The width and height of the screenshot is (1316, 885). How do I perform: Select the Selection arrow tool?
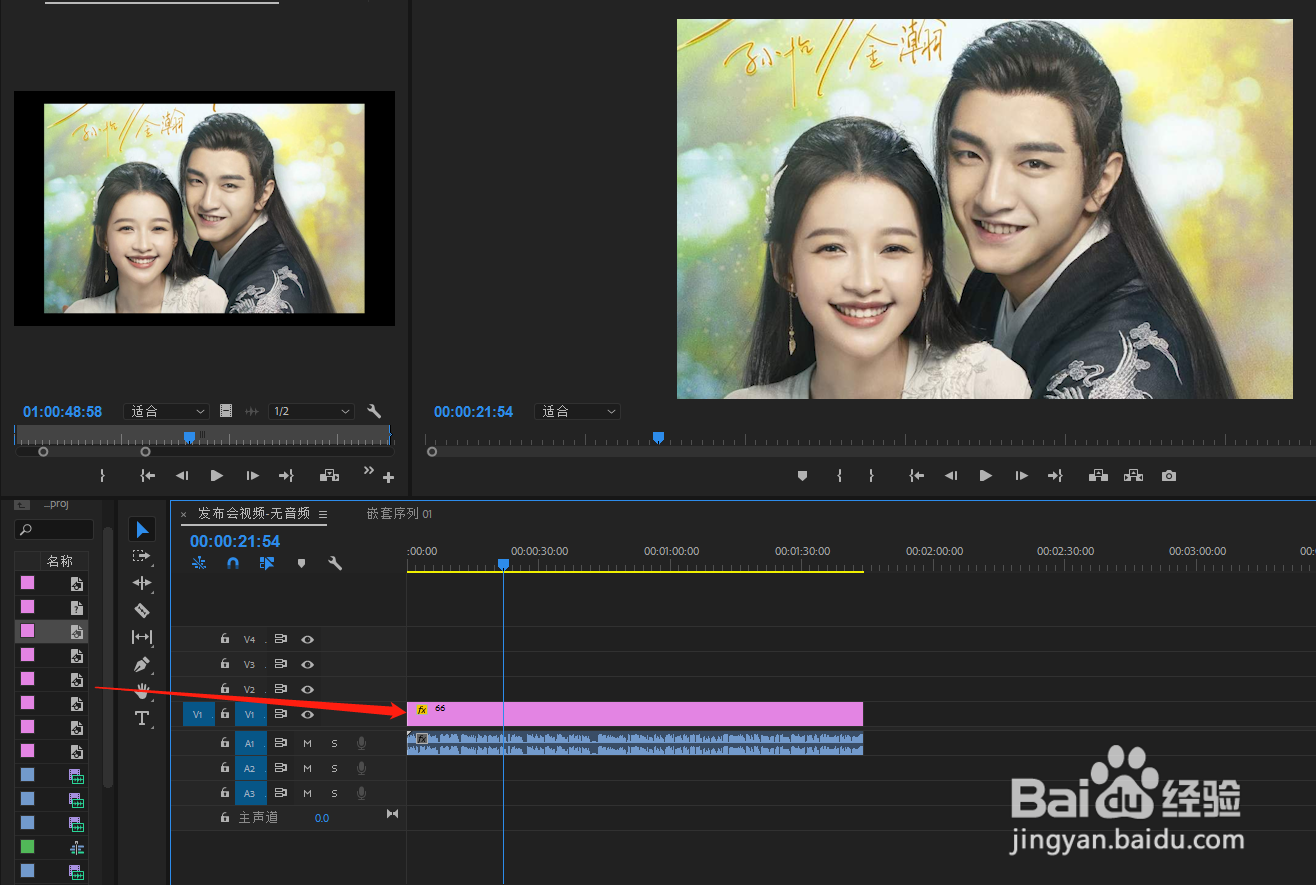(x=142, y=529)
